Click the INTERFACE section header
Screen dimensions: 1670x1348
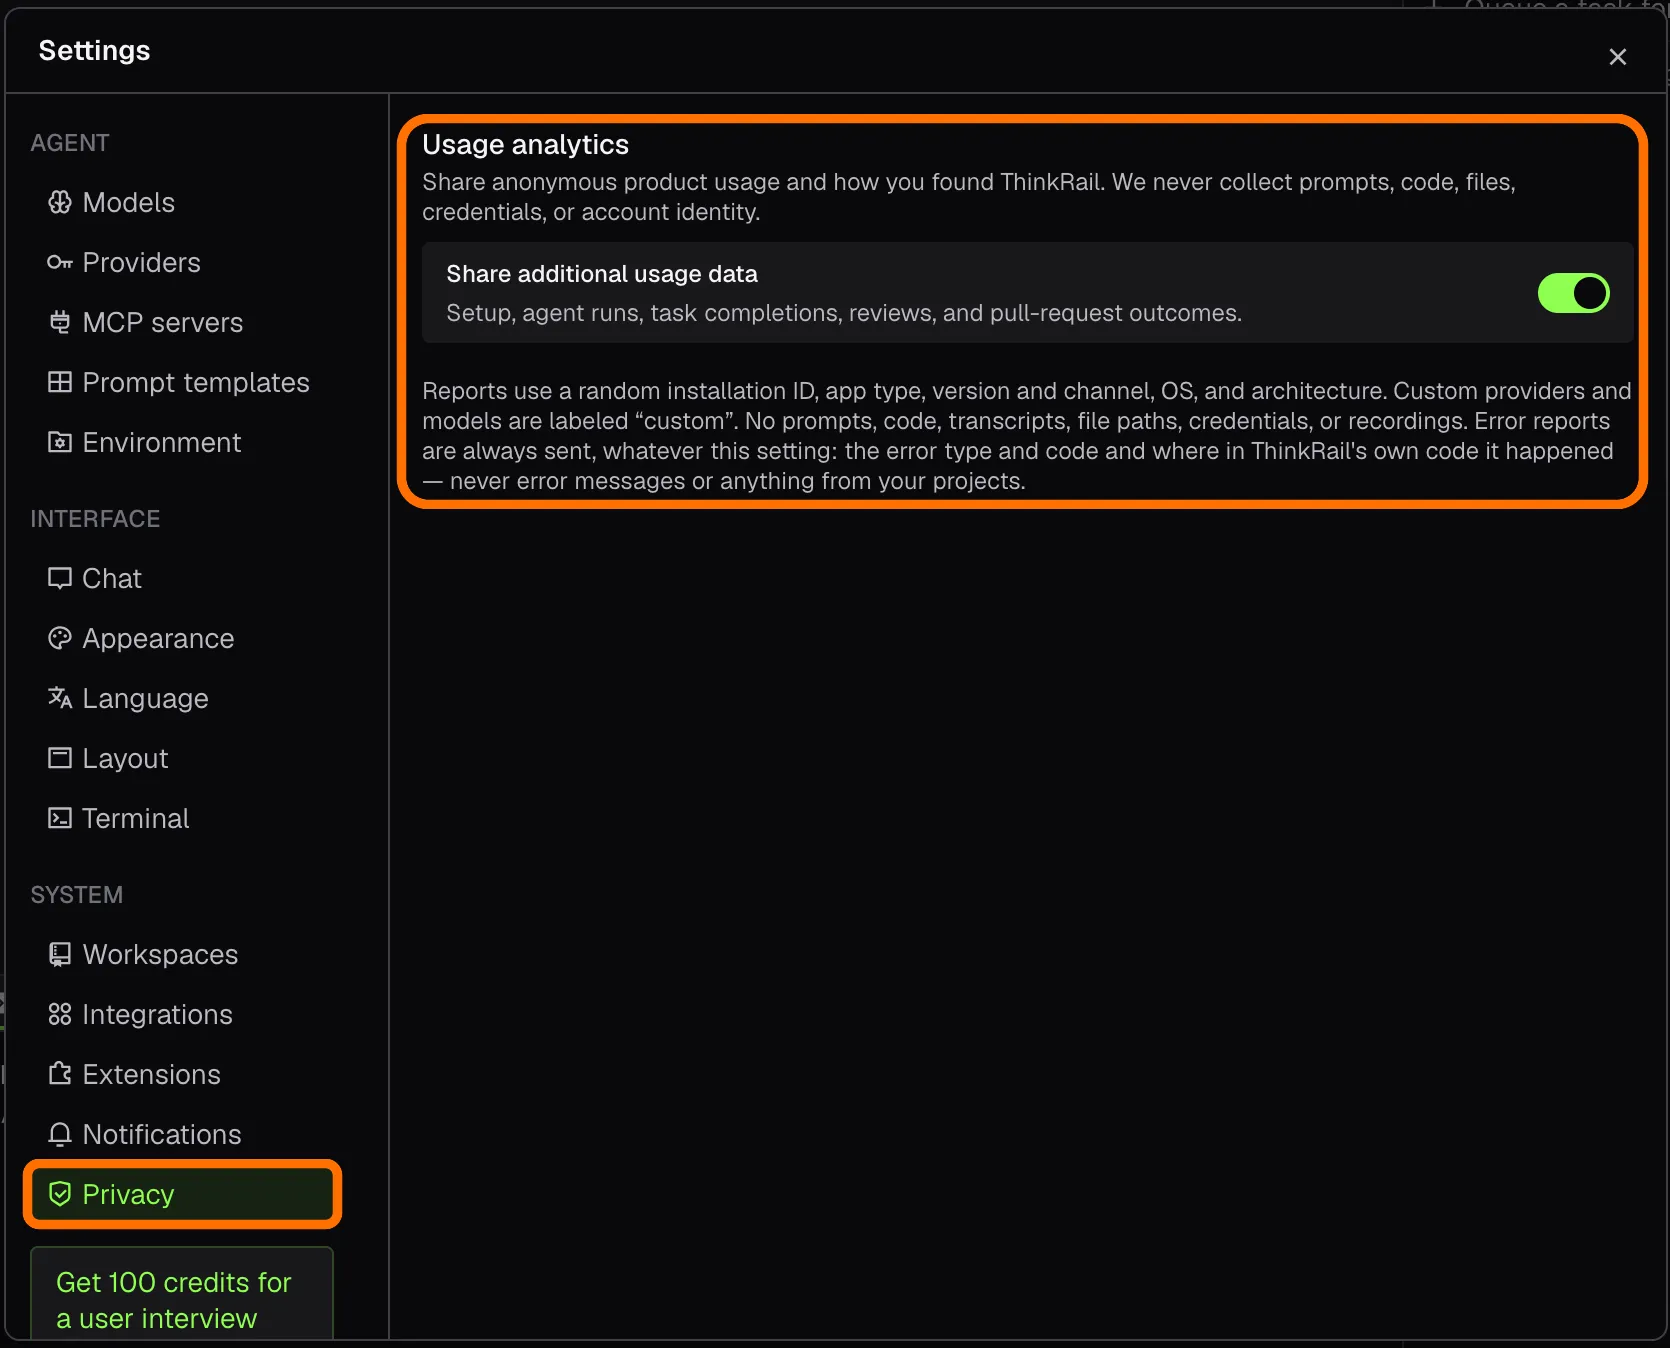(95, 519)
